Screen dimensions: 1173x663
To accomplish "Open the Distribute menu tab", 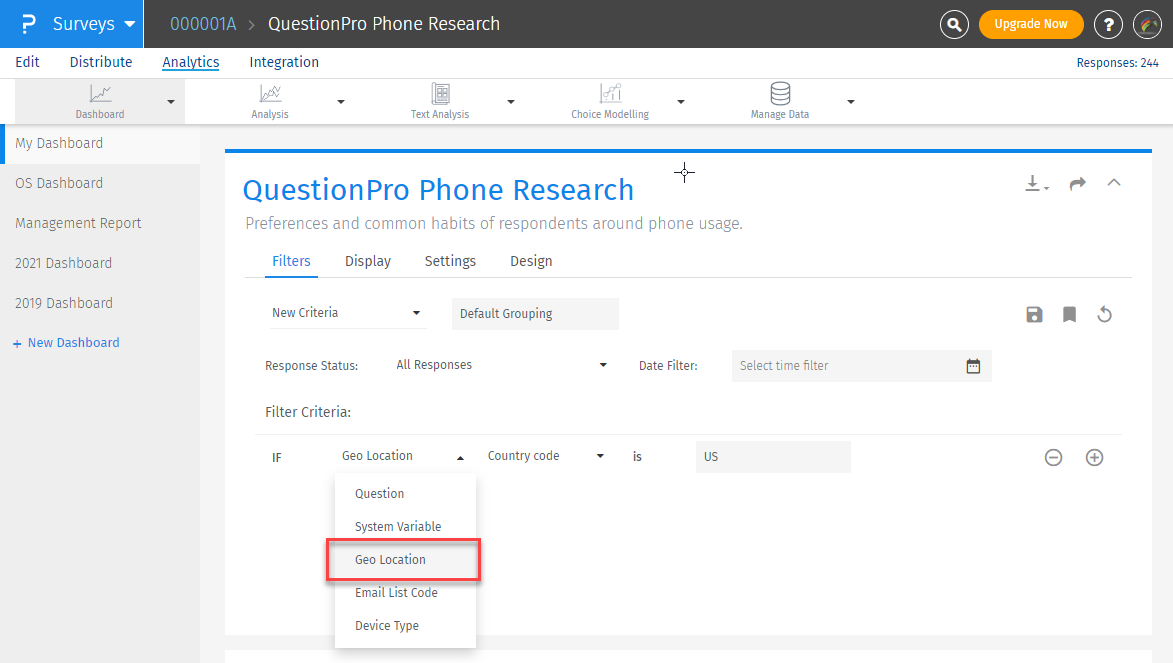I will click(x=101, y=62).
